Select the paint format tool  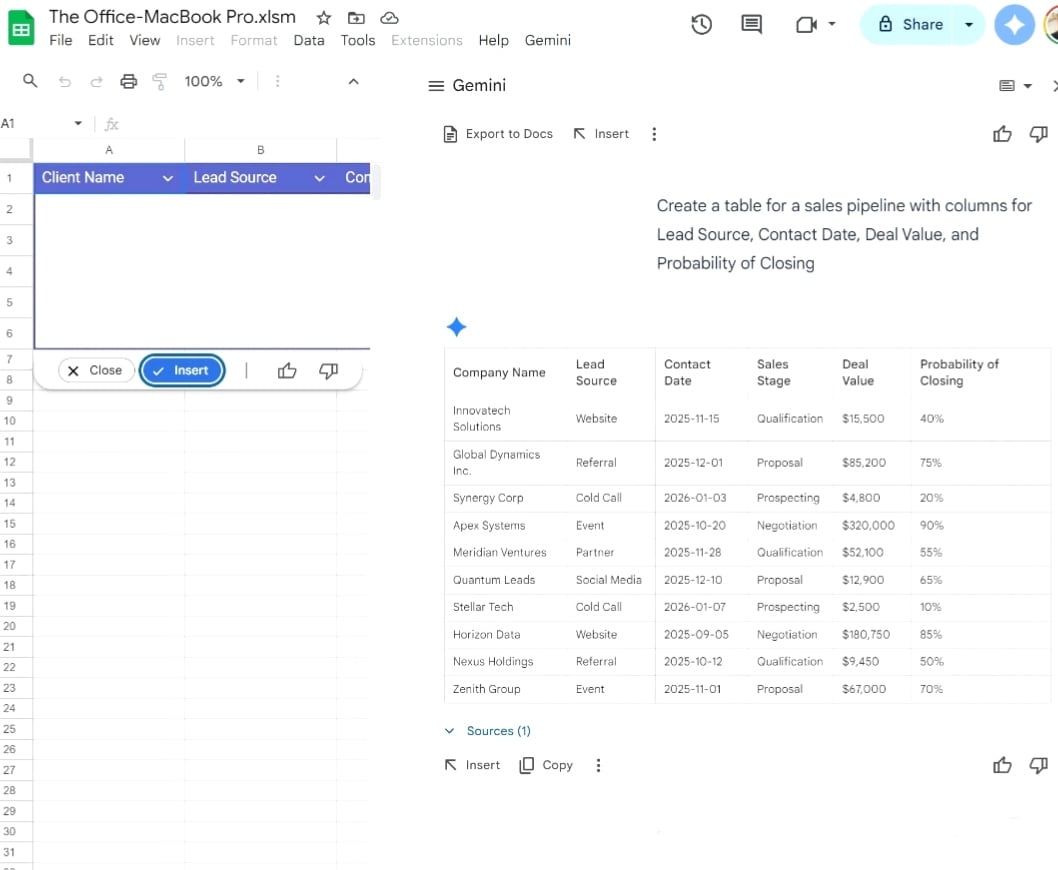click(x=159, y=82)
